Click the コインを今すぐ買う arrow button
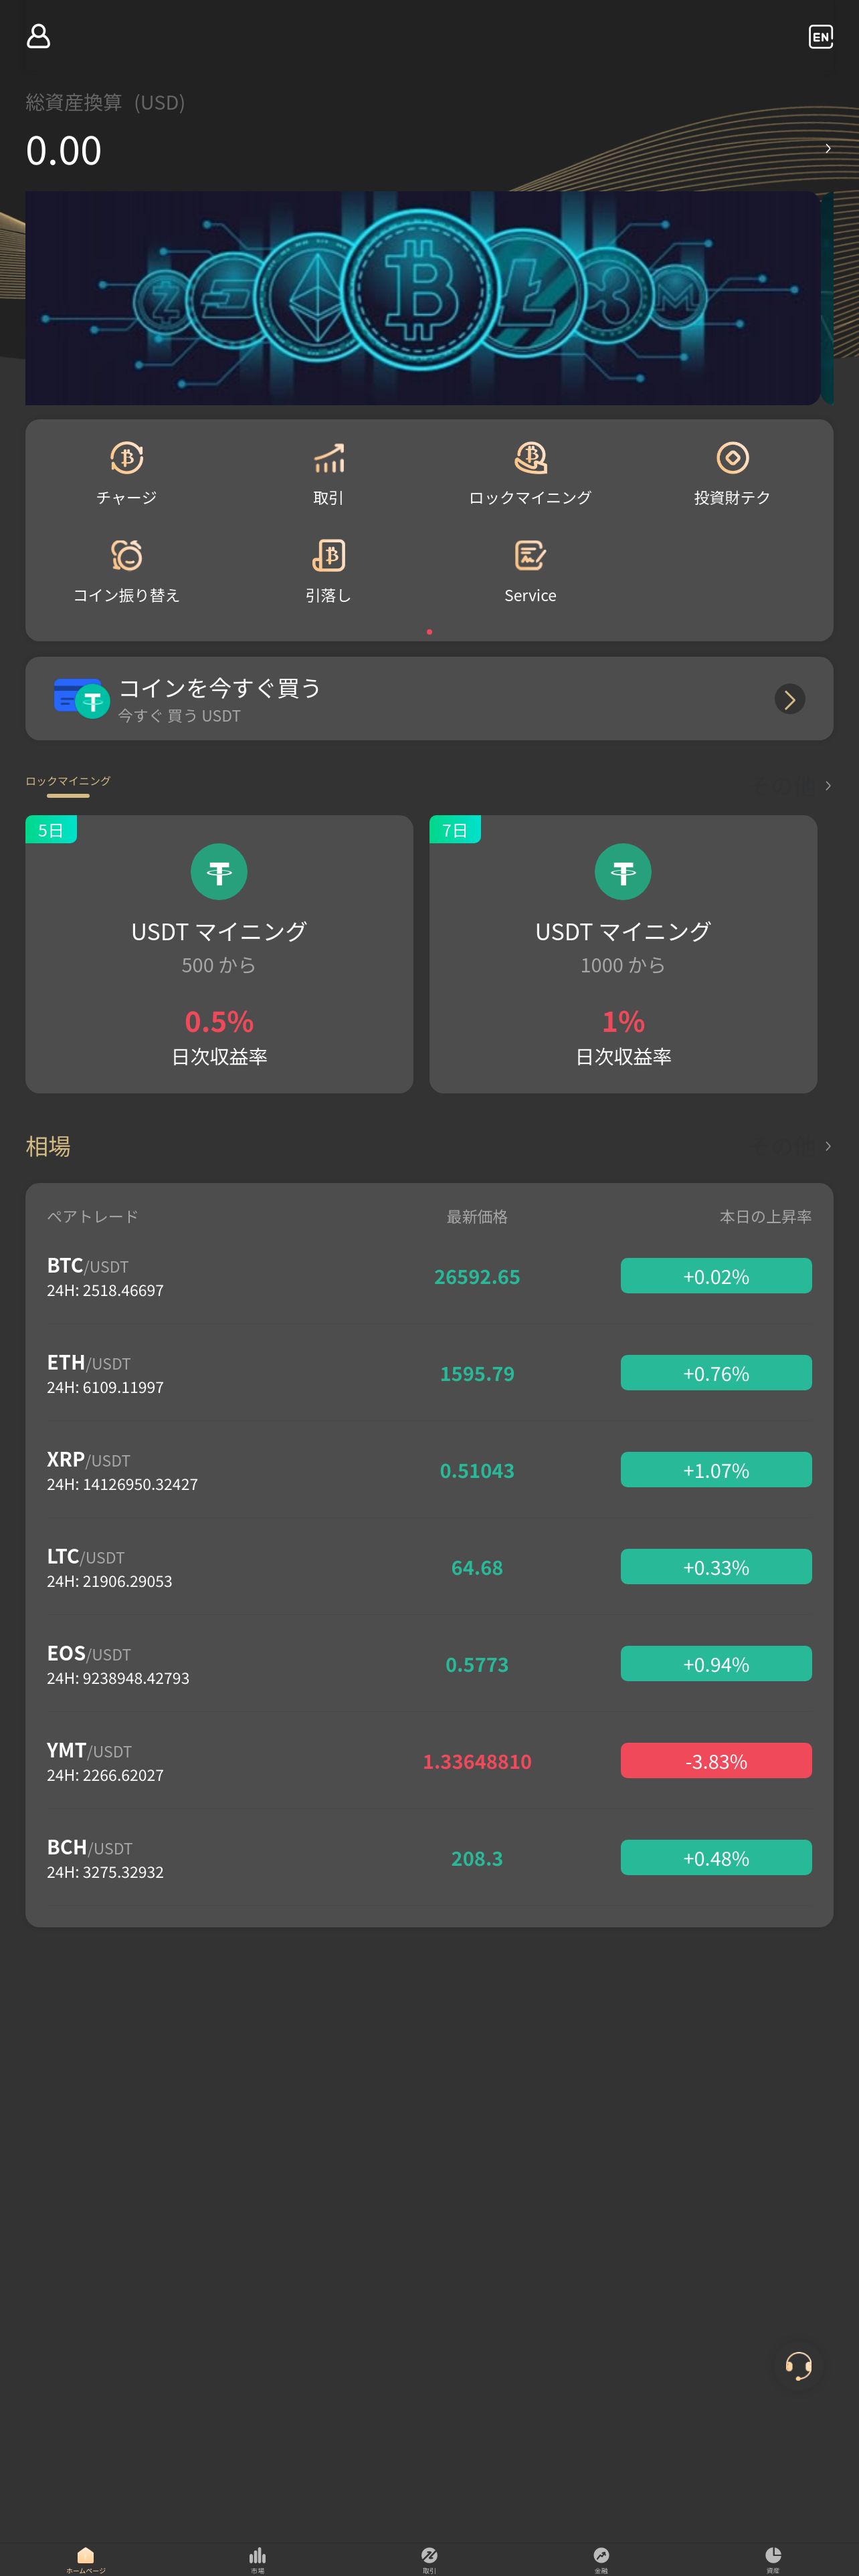The height and width of the screenshot is (2576, 859). [789, 699]
